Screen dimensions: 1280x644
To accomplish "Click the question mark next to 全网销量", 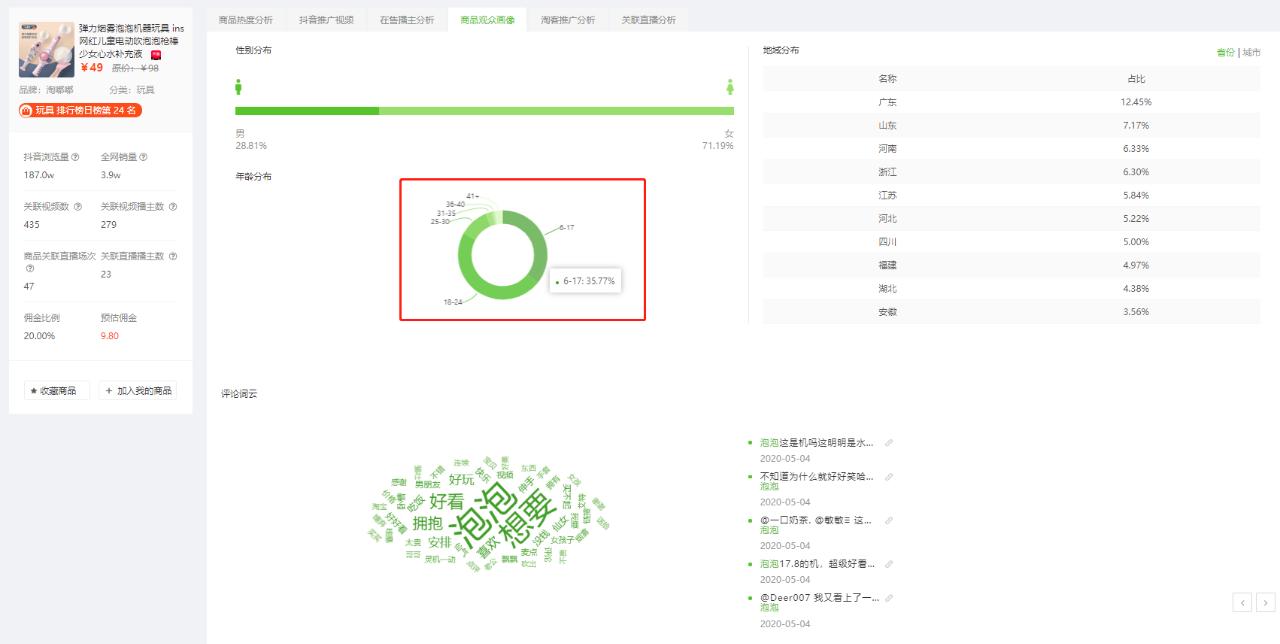I will click(145, 157).
